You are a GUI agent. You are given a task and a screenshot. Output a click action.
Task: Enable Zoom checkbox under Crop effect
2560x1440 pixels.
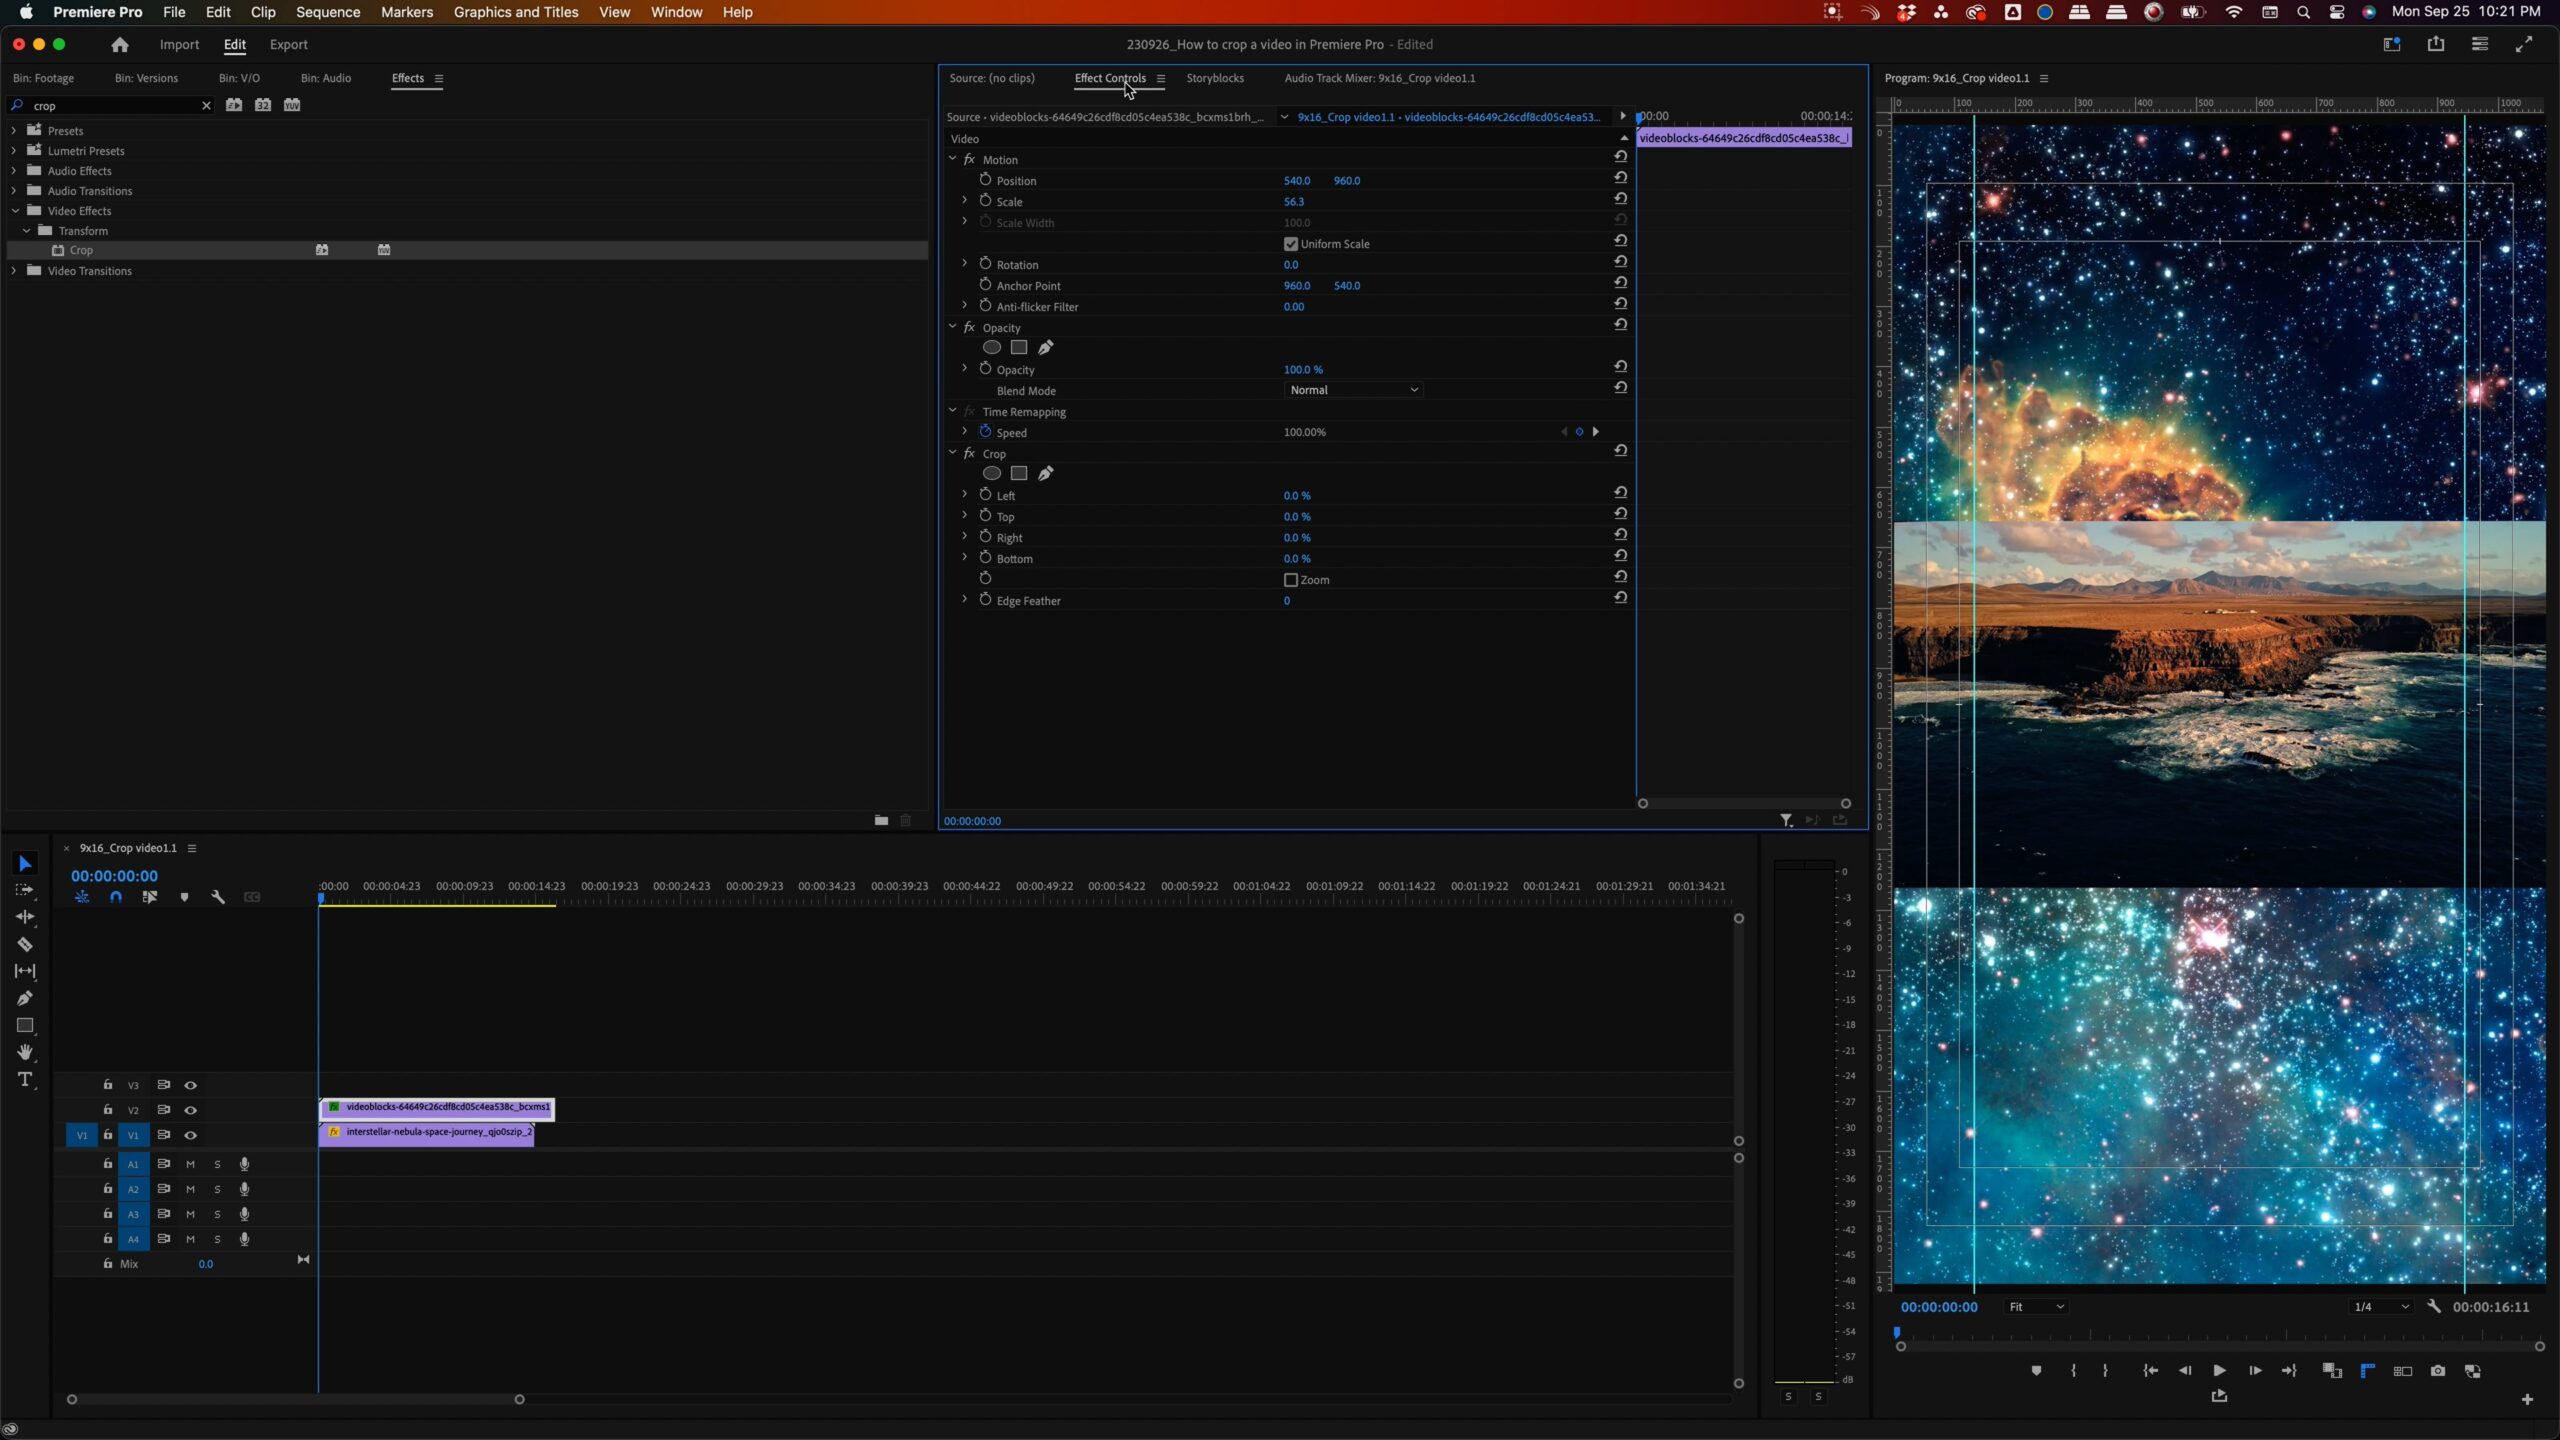[x=1289, y=578]
